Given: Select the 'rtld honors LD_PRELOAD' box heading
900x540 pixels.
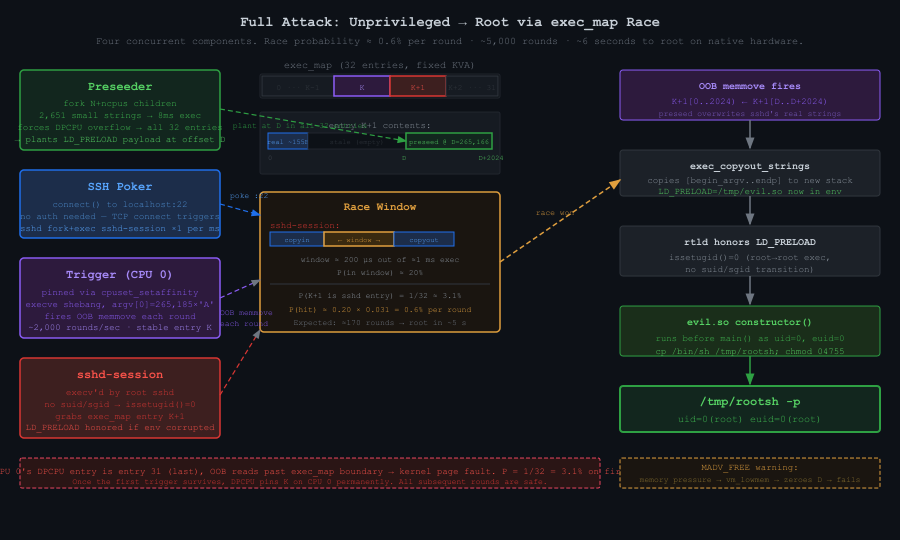Looking at the screenshot, I should pos(750,242).
